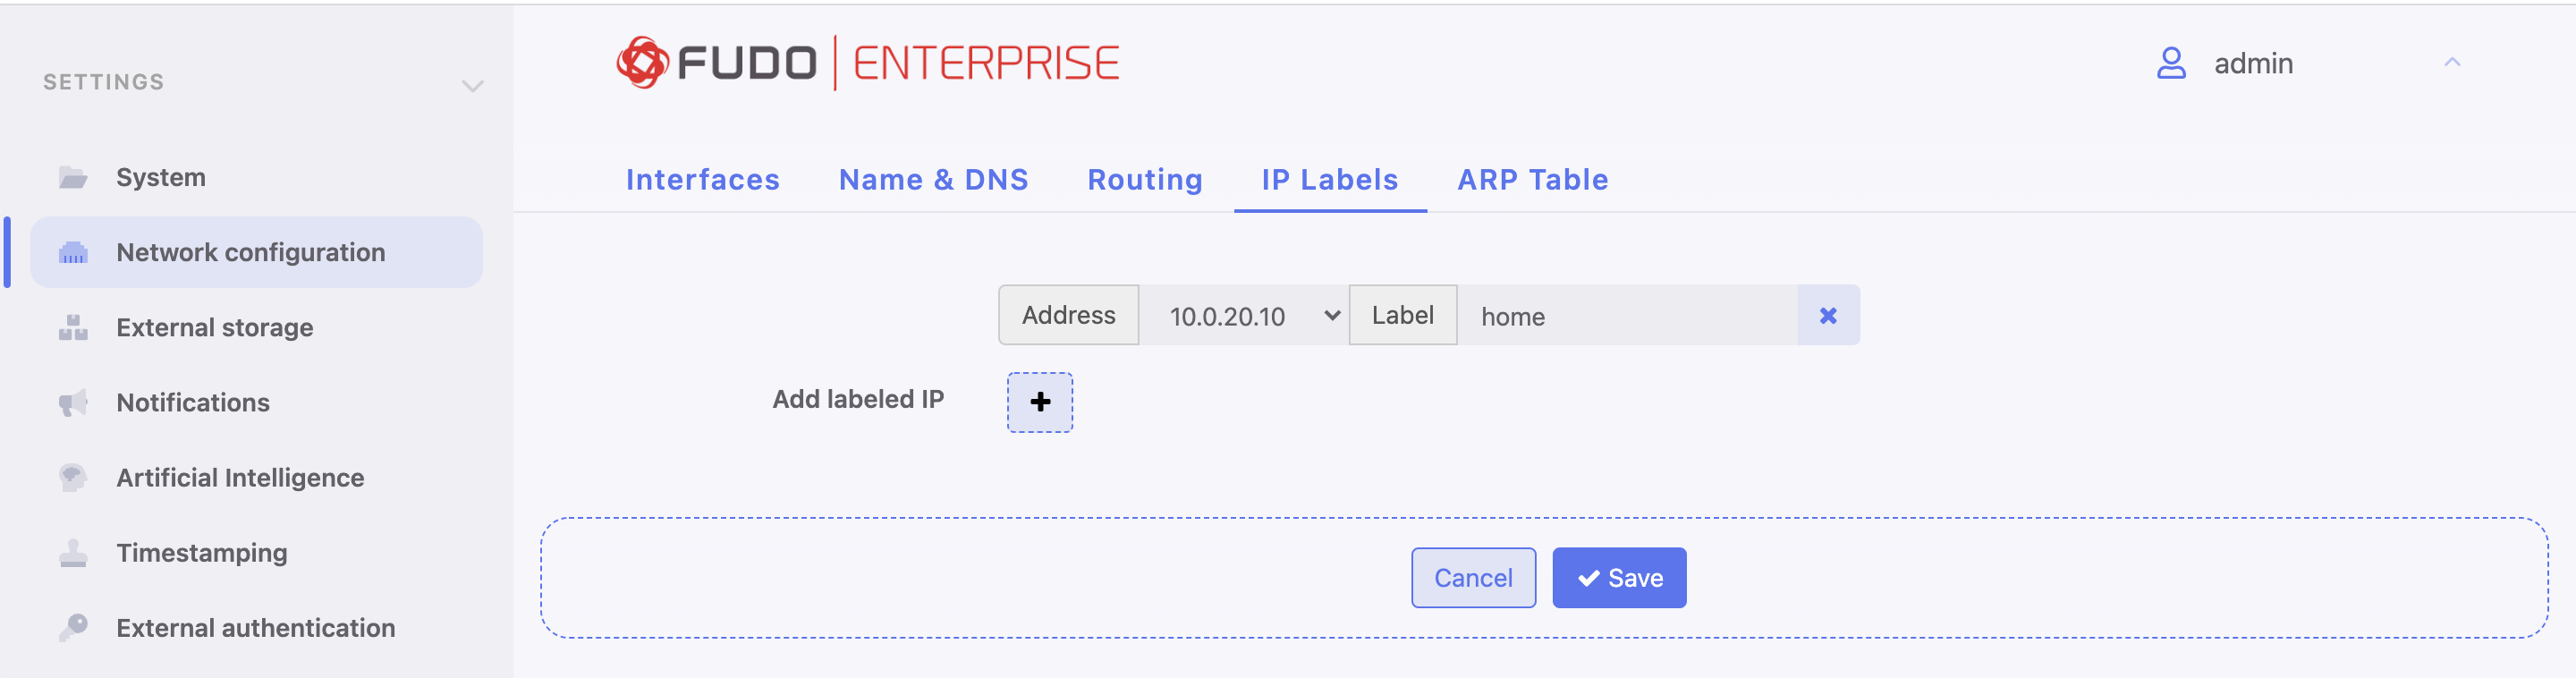Open the admin user menu chevron
This screenshot has width=2576, height=678.
tap(2452, 63)
